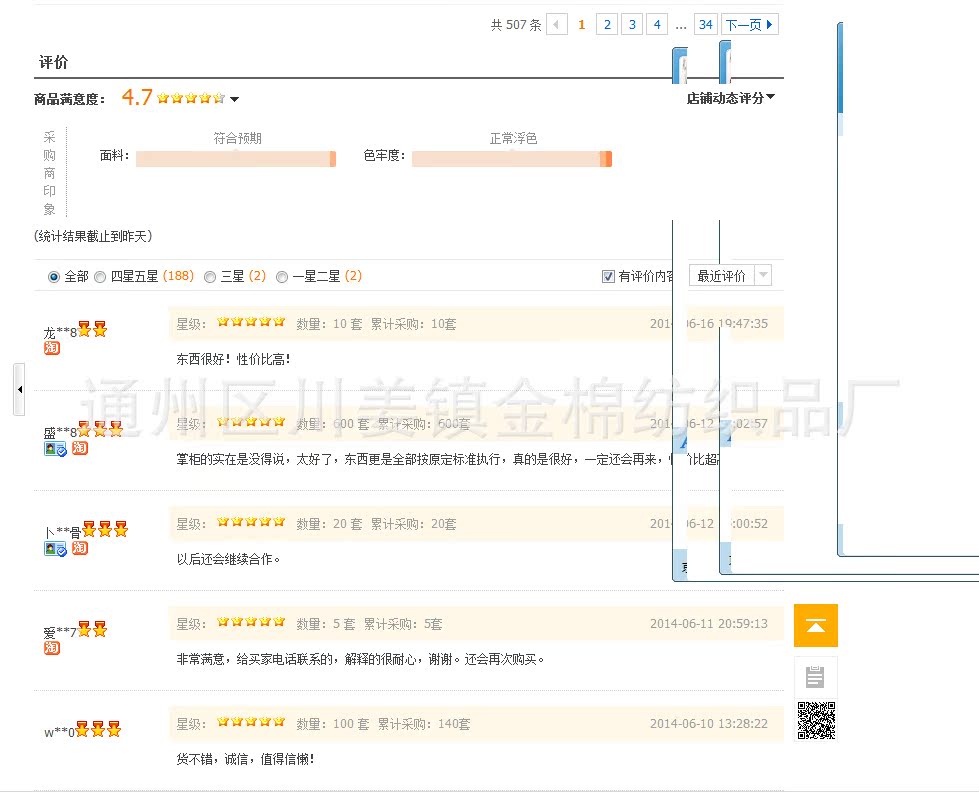Screen dimensions: 979x792
Task: Click the 面料 rating bar
Action: click(x=236, y=159)
